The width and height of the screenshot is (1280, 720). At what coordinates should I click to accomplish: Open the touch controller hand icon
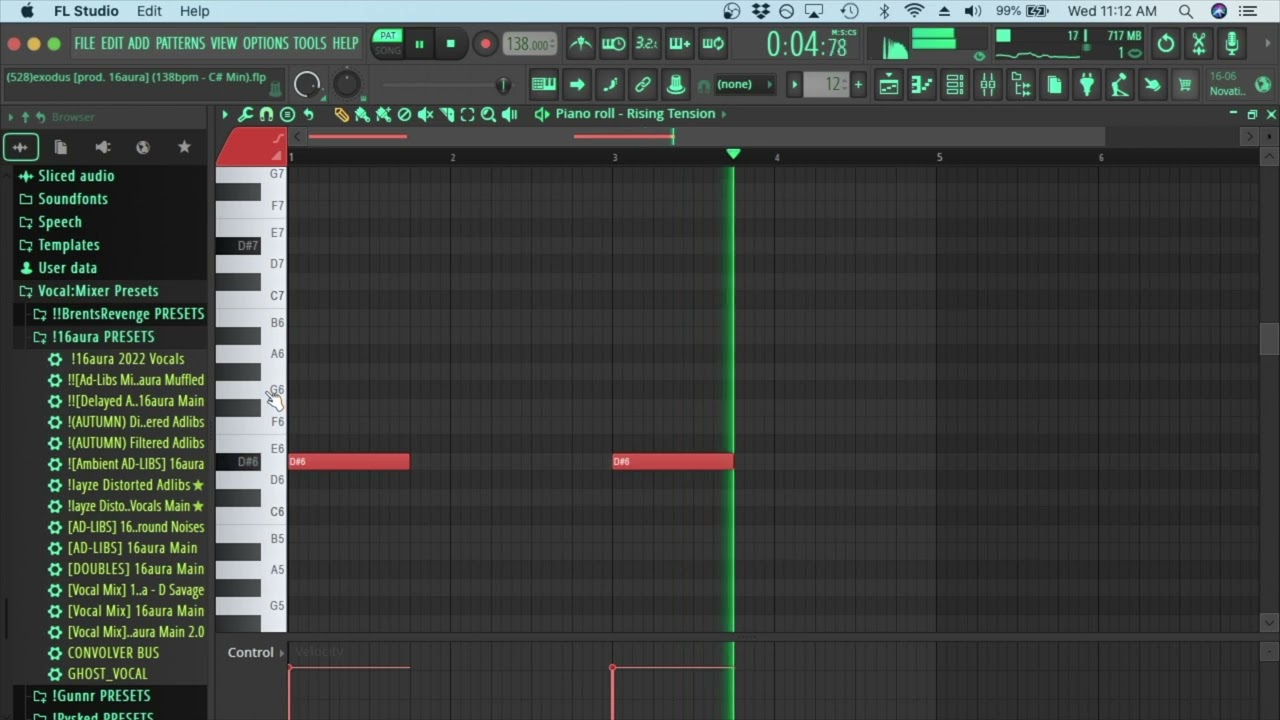pyautogui.click(x=1153, y=85)
